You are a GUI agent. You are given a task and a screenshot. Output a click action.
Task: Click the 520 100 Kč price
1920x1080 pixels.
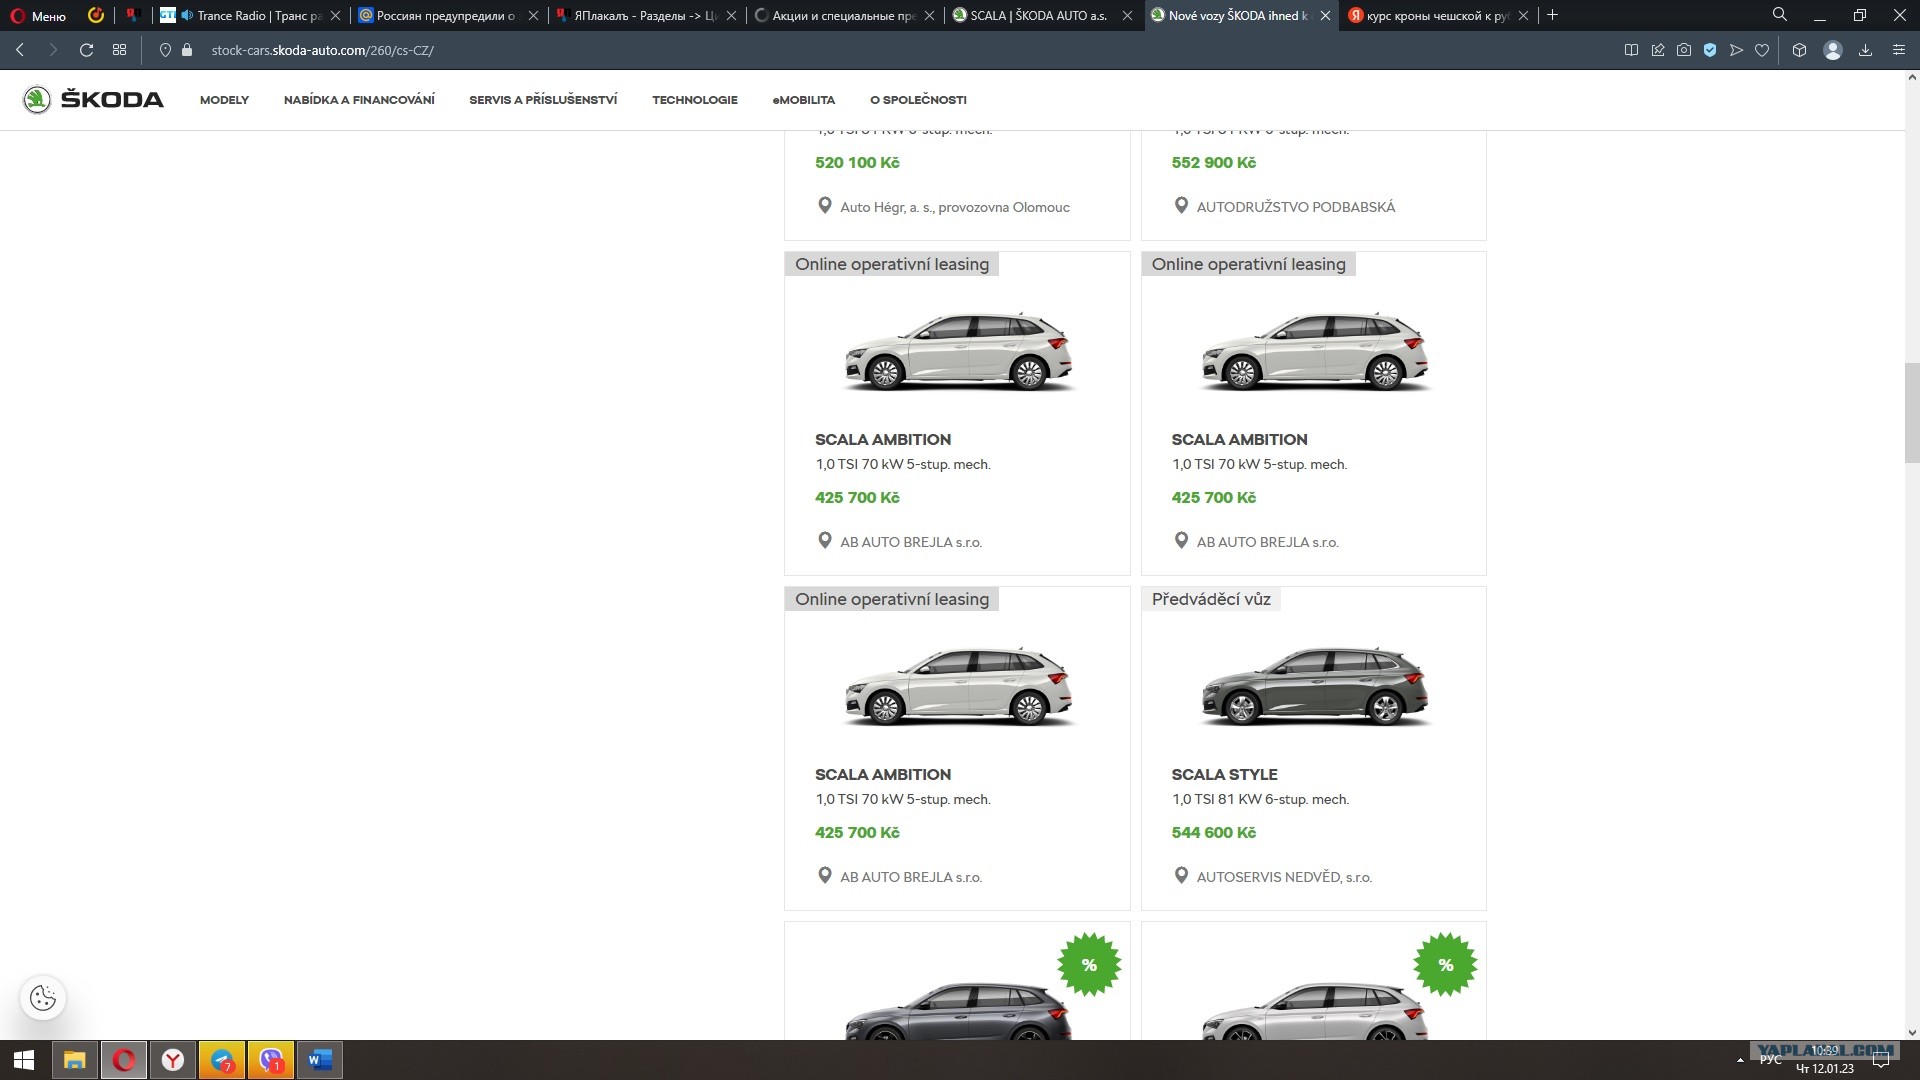click(857, 162)
